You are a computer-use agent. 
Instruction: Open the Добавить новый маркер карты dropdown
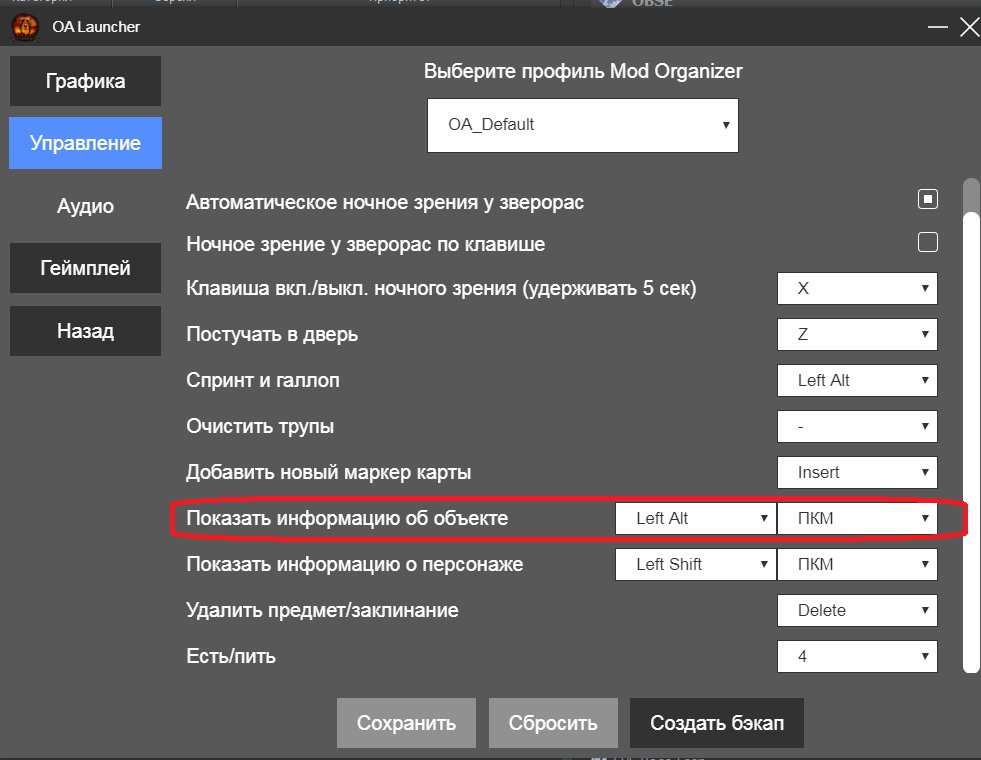(857, 472)
